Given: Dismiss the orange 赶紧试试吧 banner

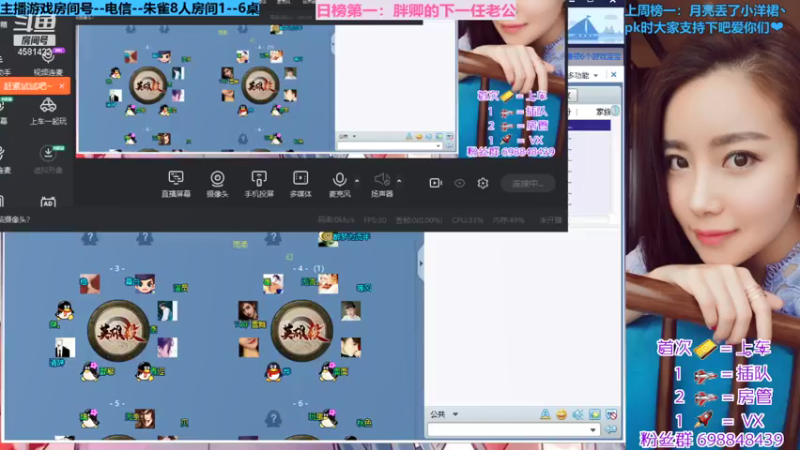Looking at the screenshot, I should [x=62, y=86].
